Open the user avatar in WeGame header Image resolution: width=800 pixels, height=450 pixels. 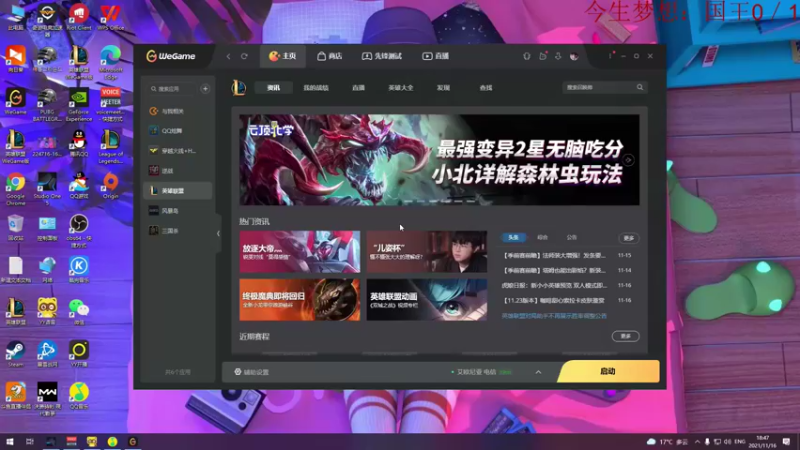tap(574, 56)
